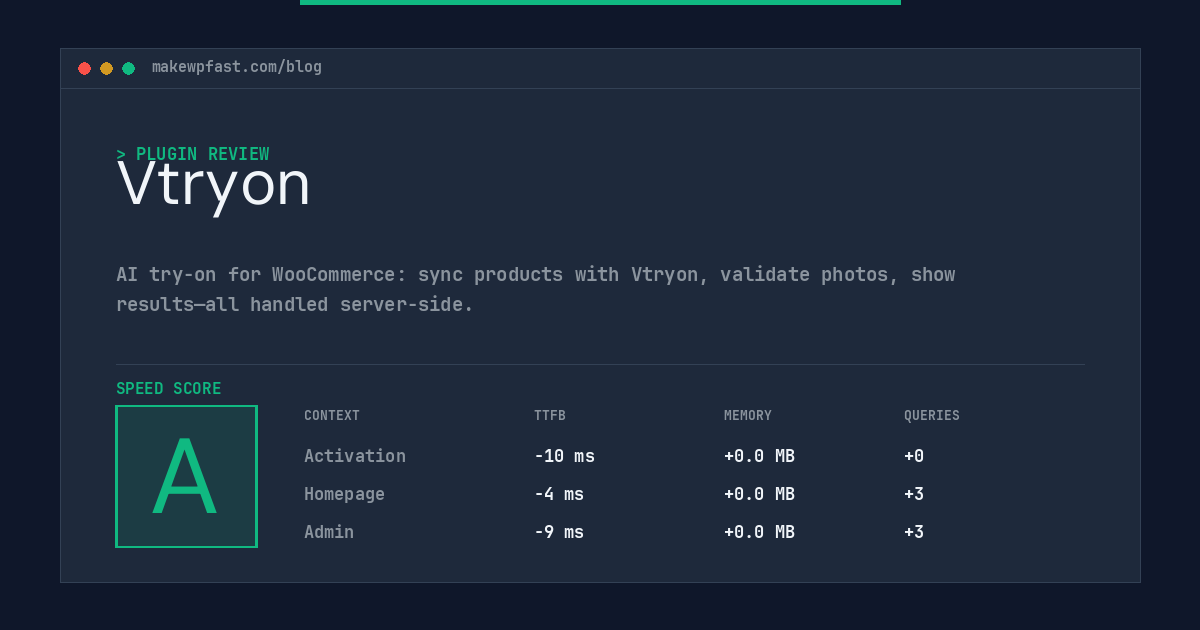The image size is (1200, 630).
Task: Click the MEMORY column header
Action: tap(748, 415)
